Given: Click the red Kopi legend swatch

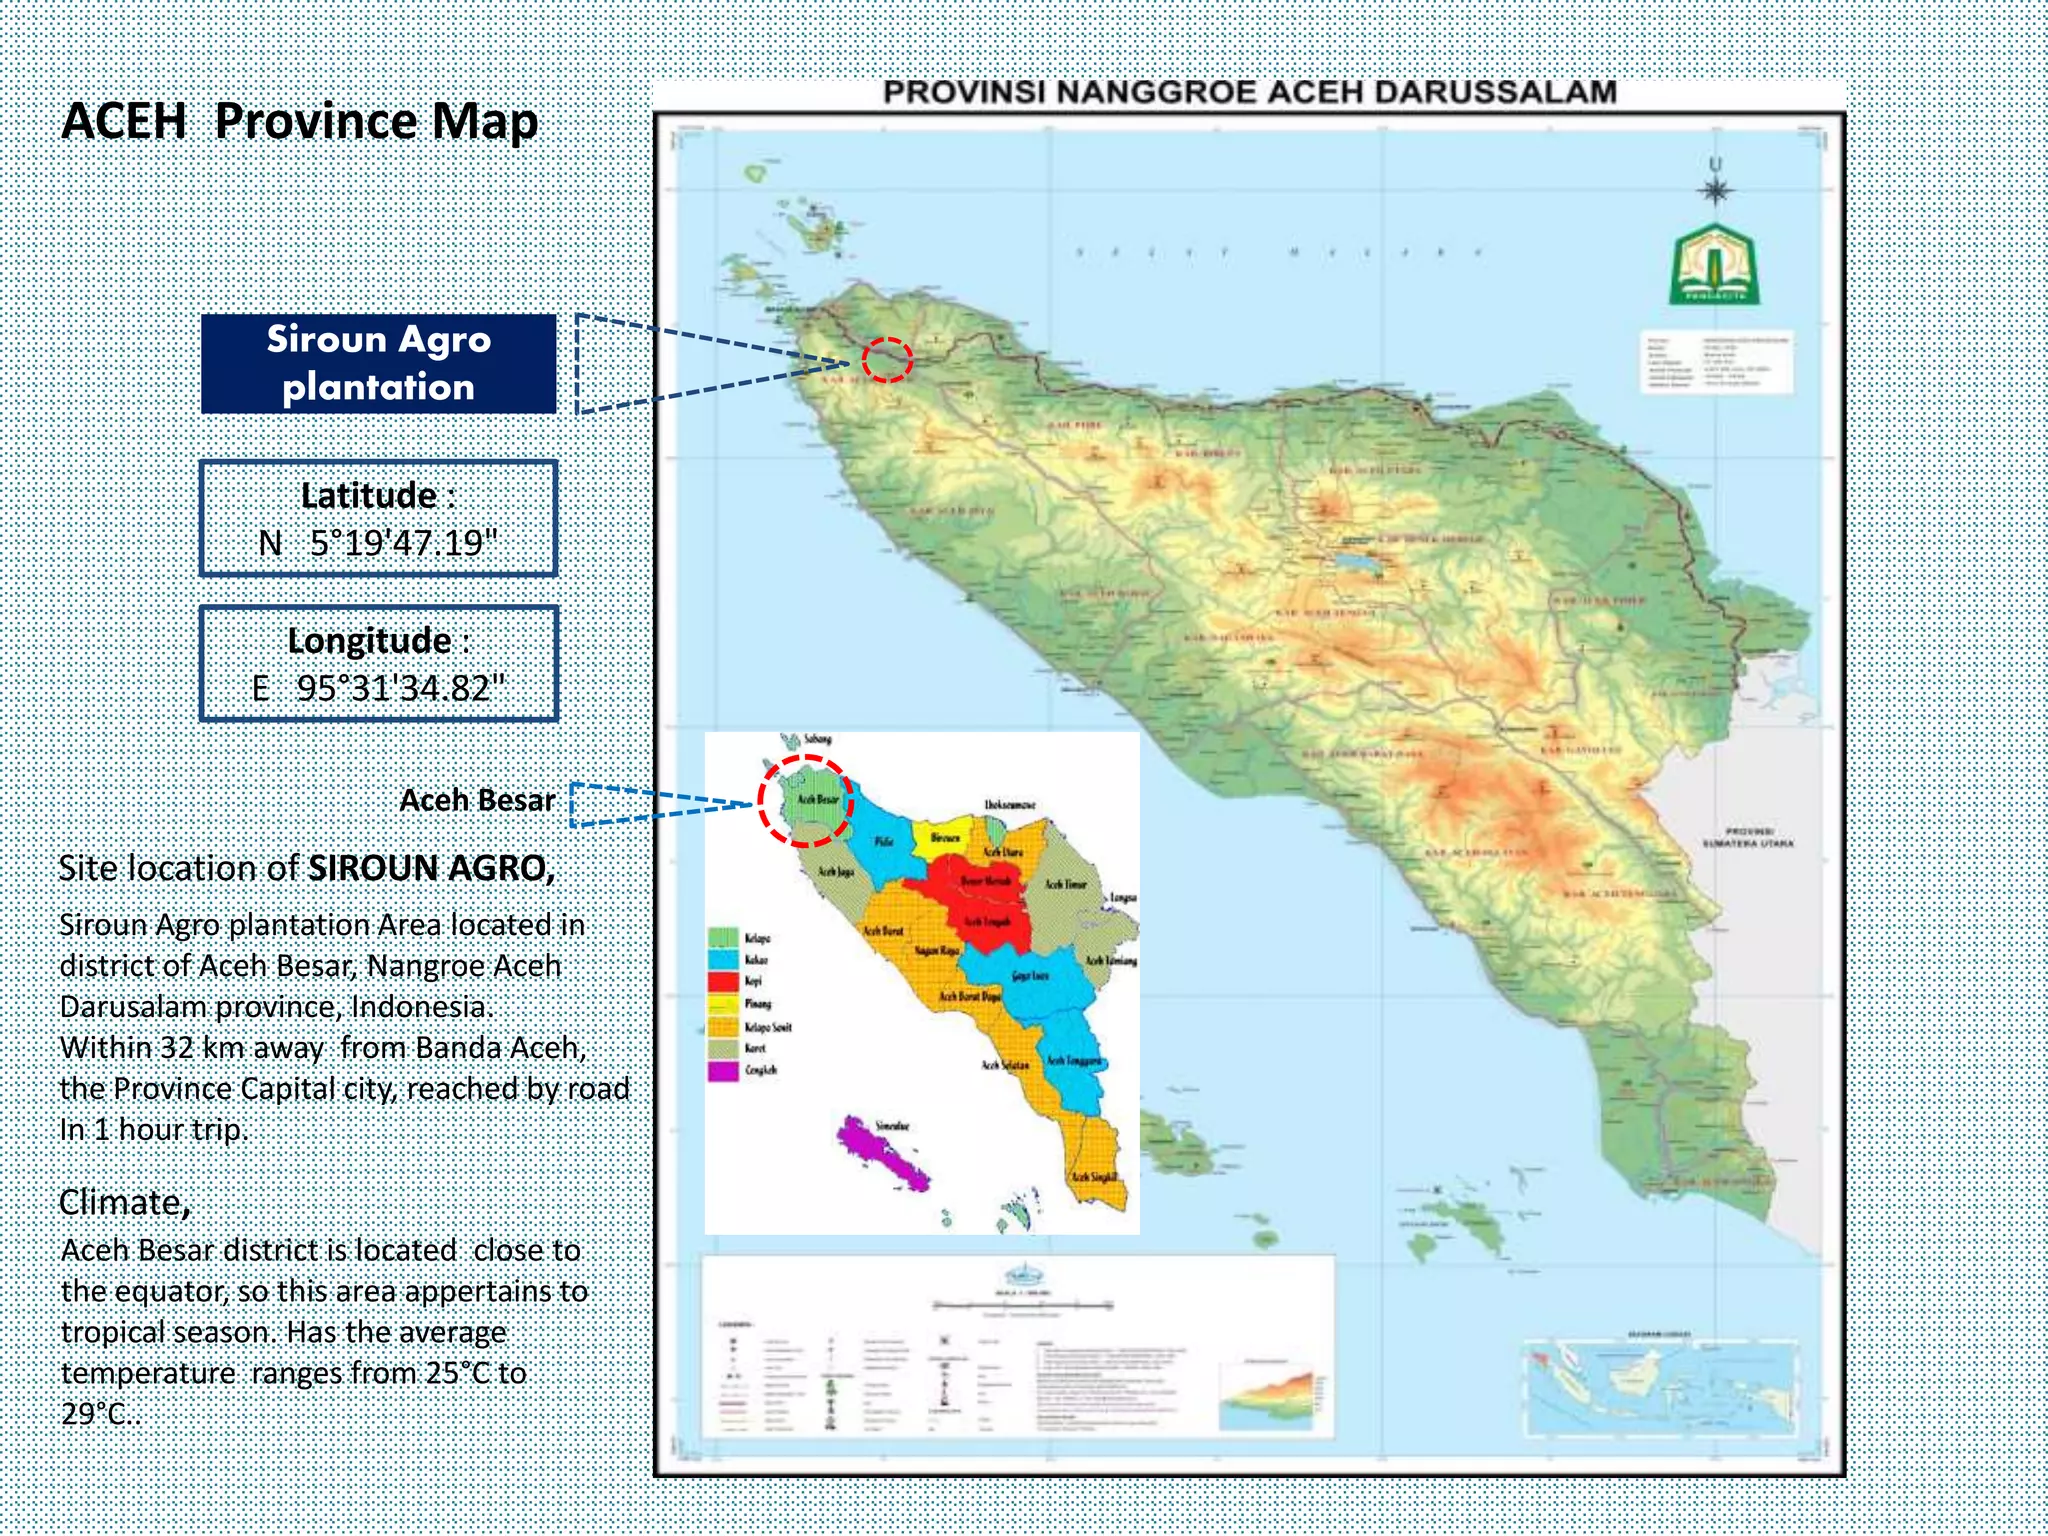Looking at the screenshot, I should 723,981.
